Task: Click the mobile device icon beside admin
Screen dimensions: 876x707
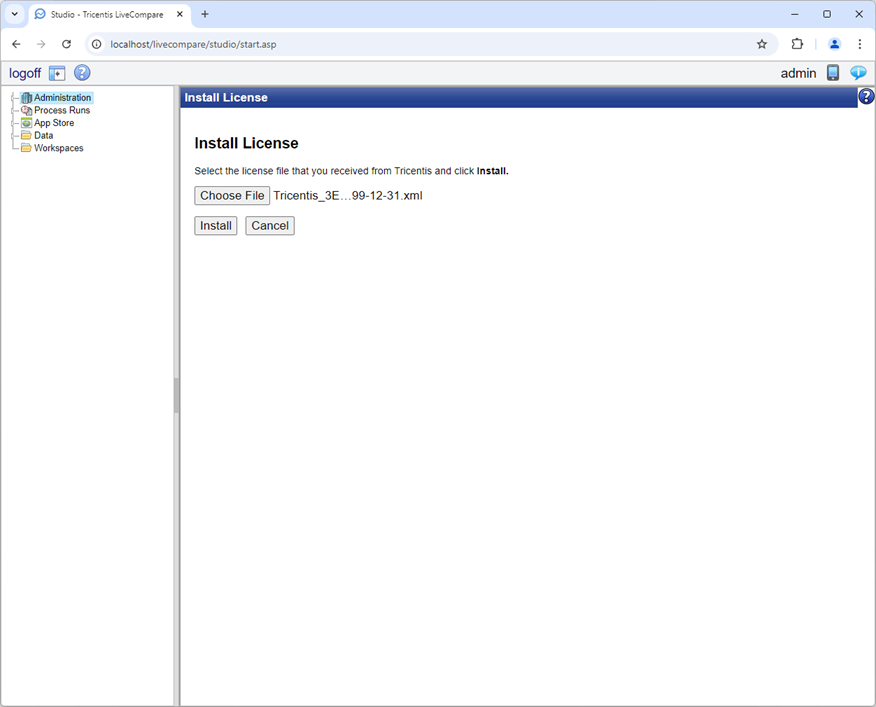Action: (x=832, y=72)
